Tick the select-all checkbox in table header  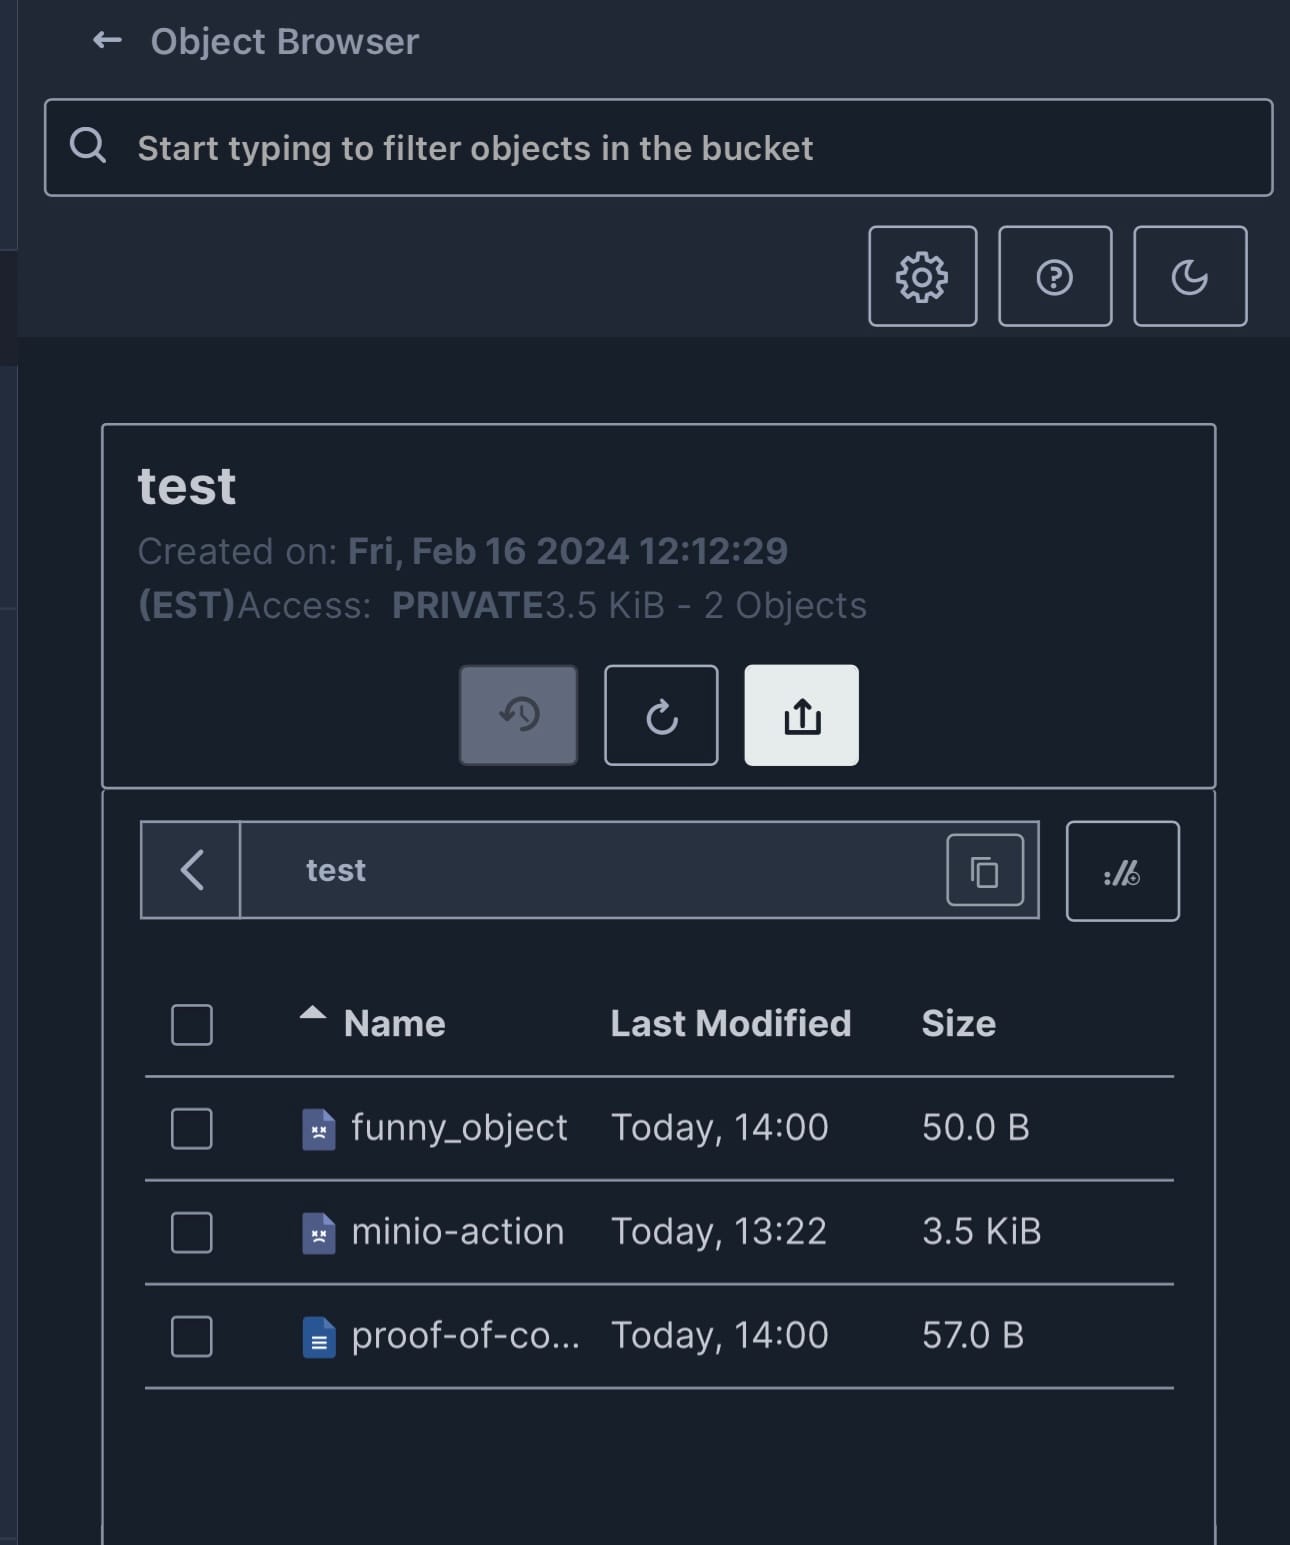[x=192, y=1025]
